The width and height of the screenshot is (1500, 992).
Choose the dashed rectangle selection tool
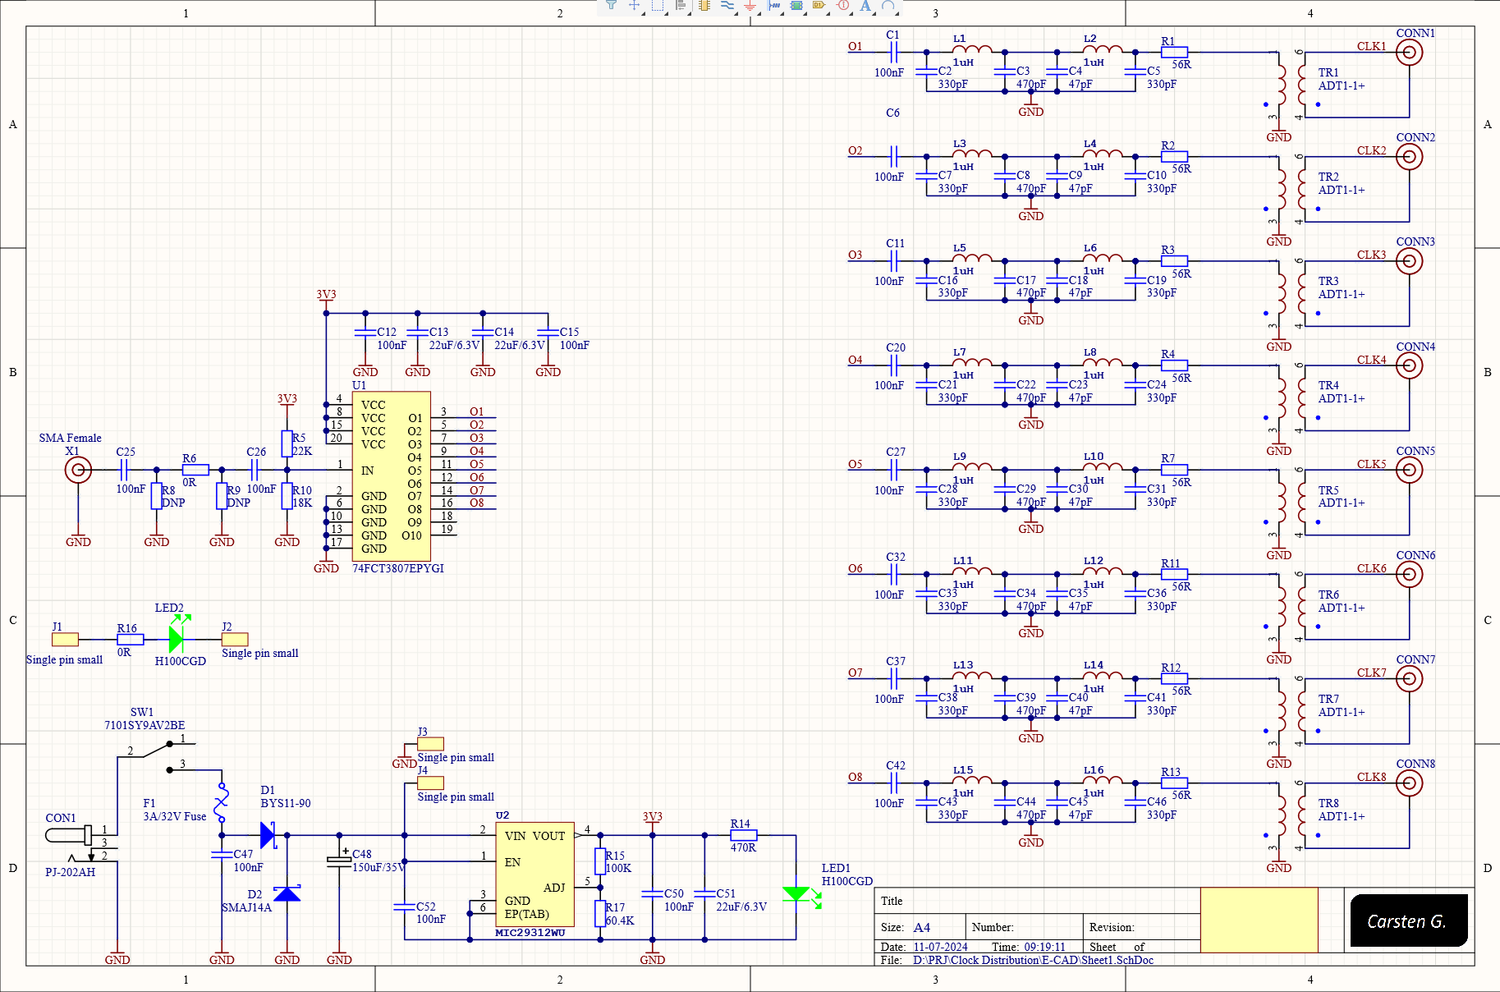(658, 5)
